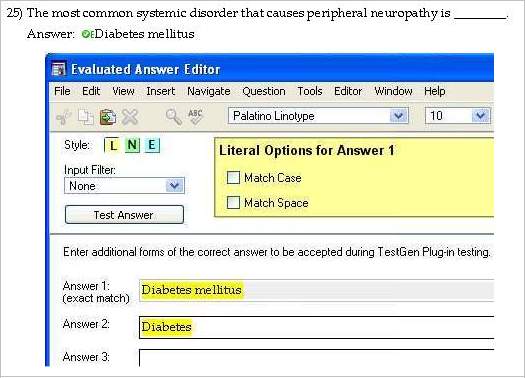Click the Answer 2 Diabetes field
The image size is (525, 378).
coord(316,327)
